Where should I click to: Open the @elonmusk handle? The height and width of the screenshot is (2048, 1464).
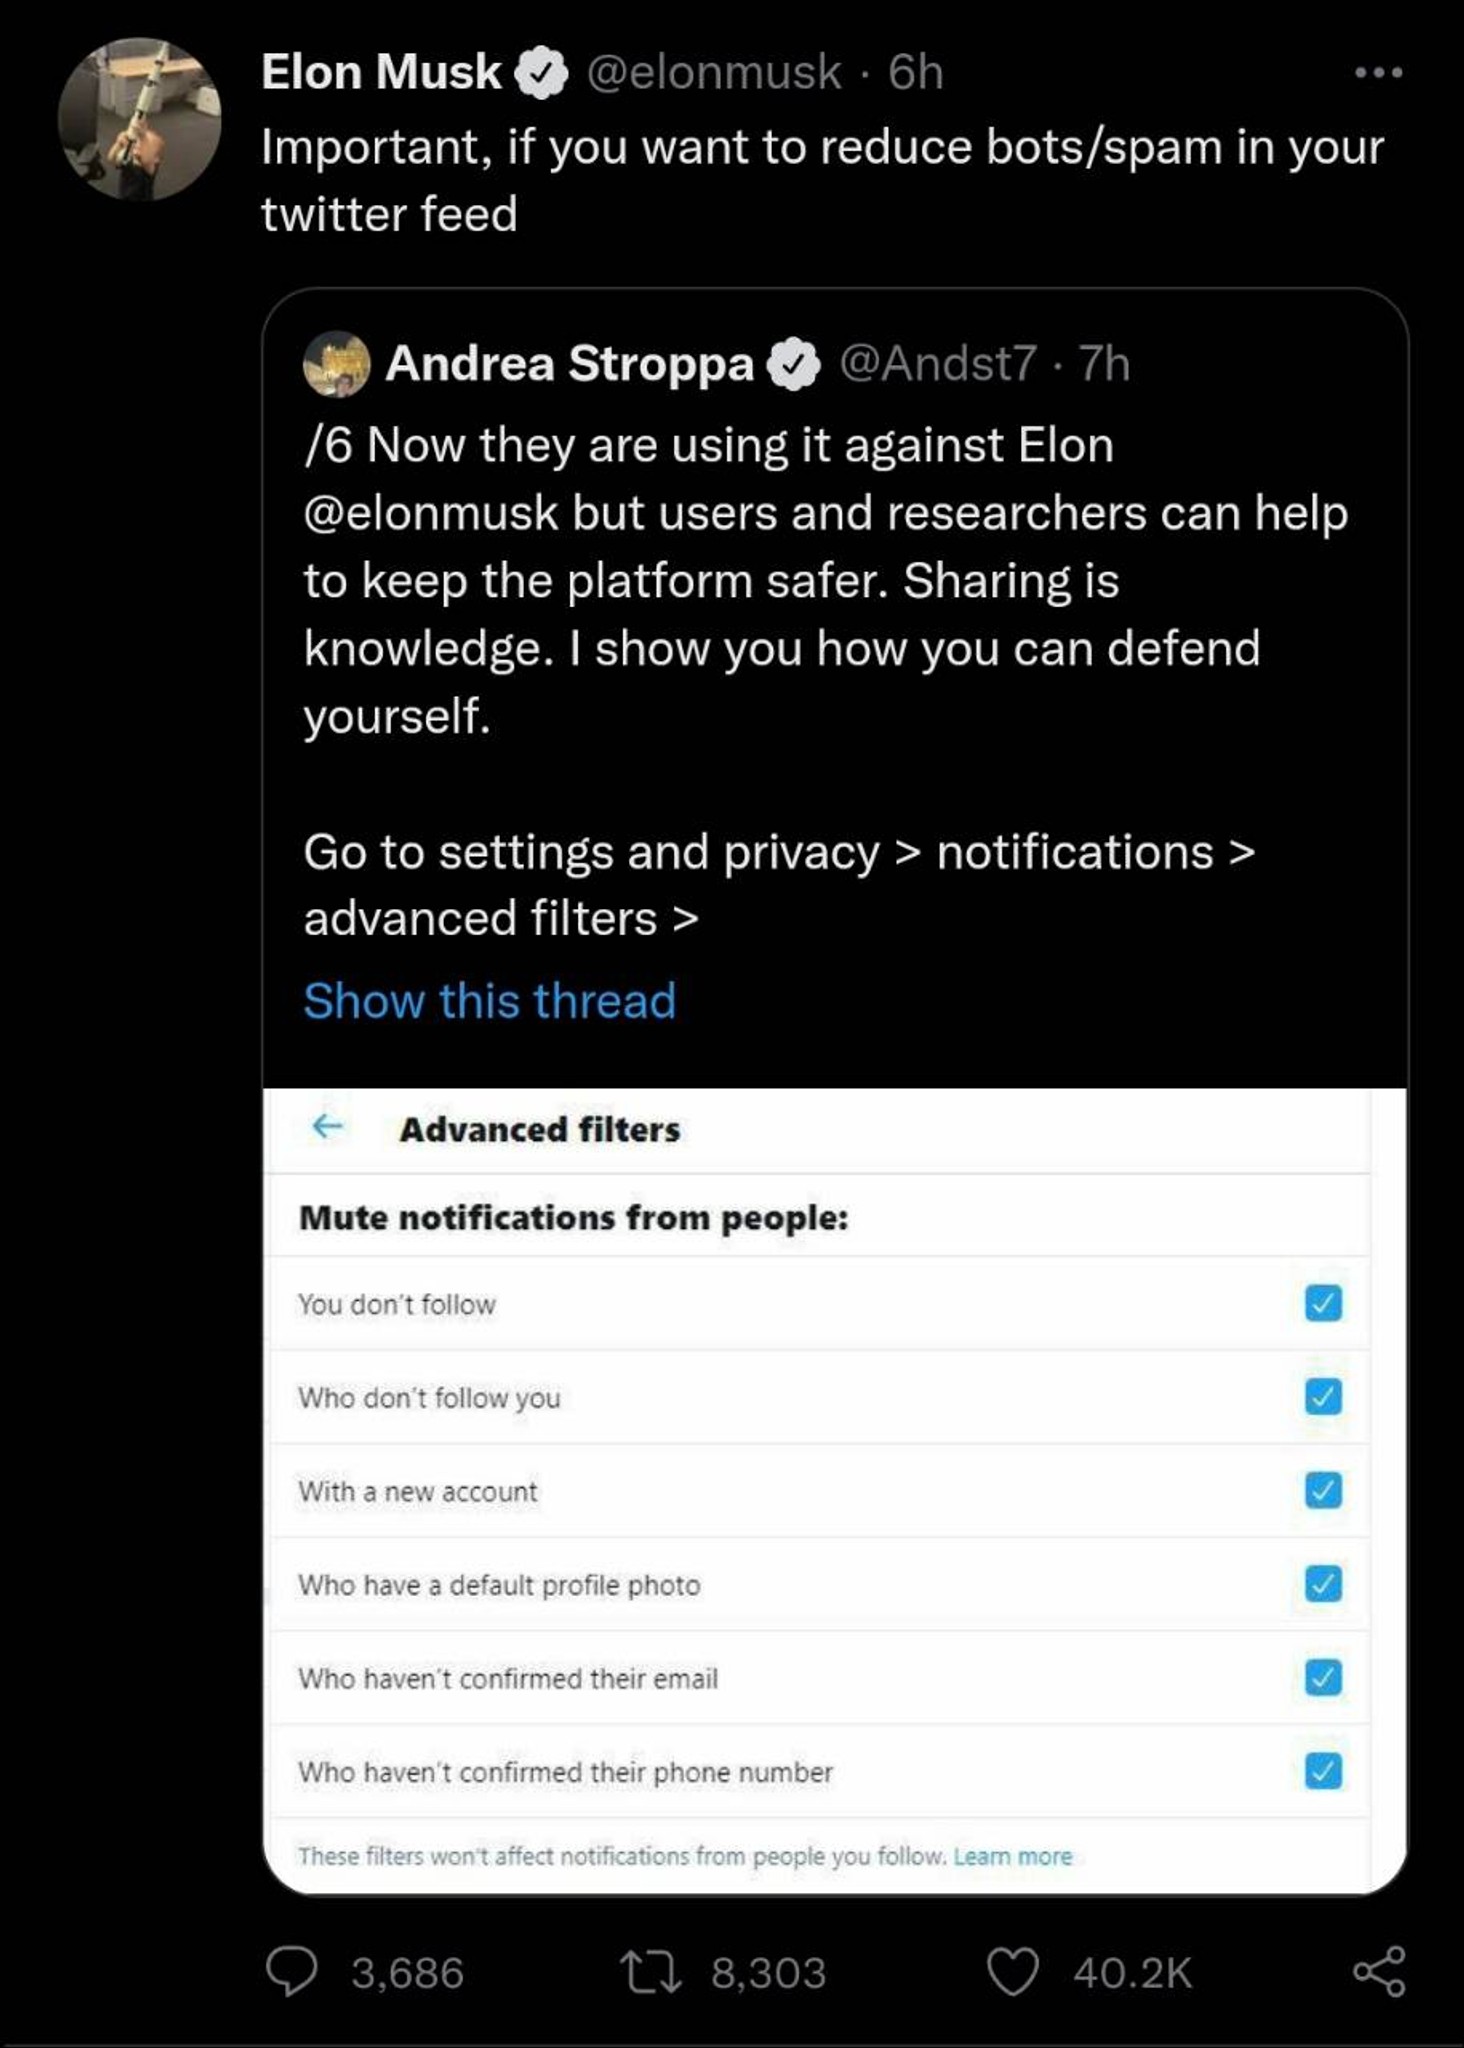713,73
